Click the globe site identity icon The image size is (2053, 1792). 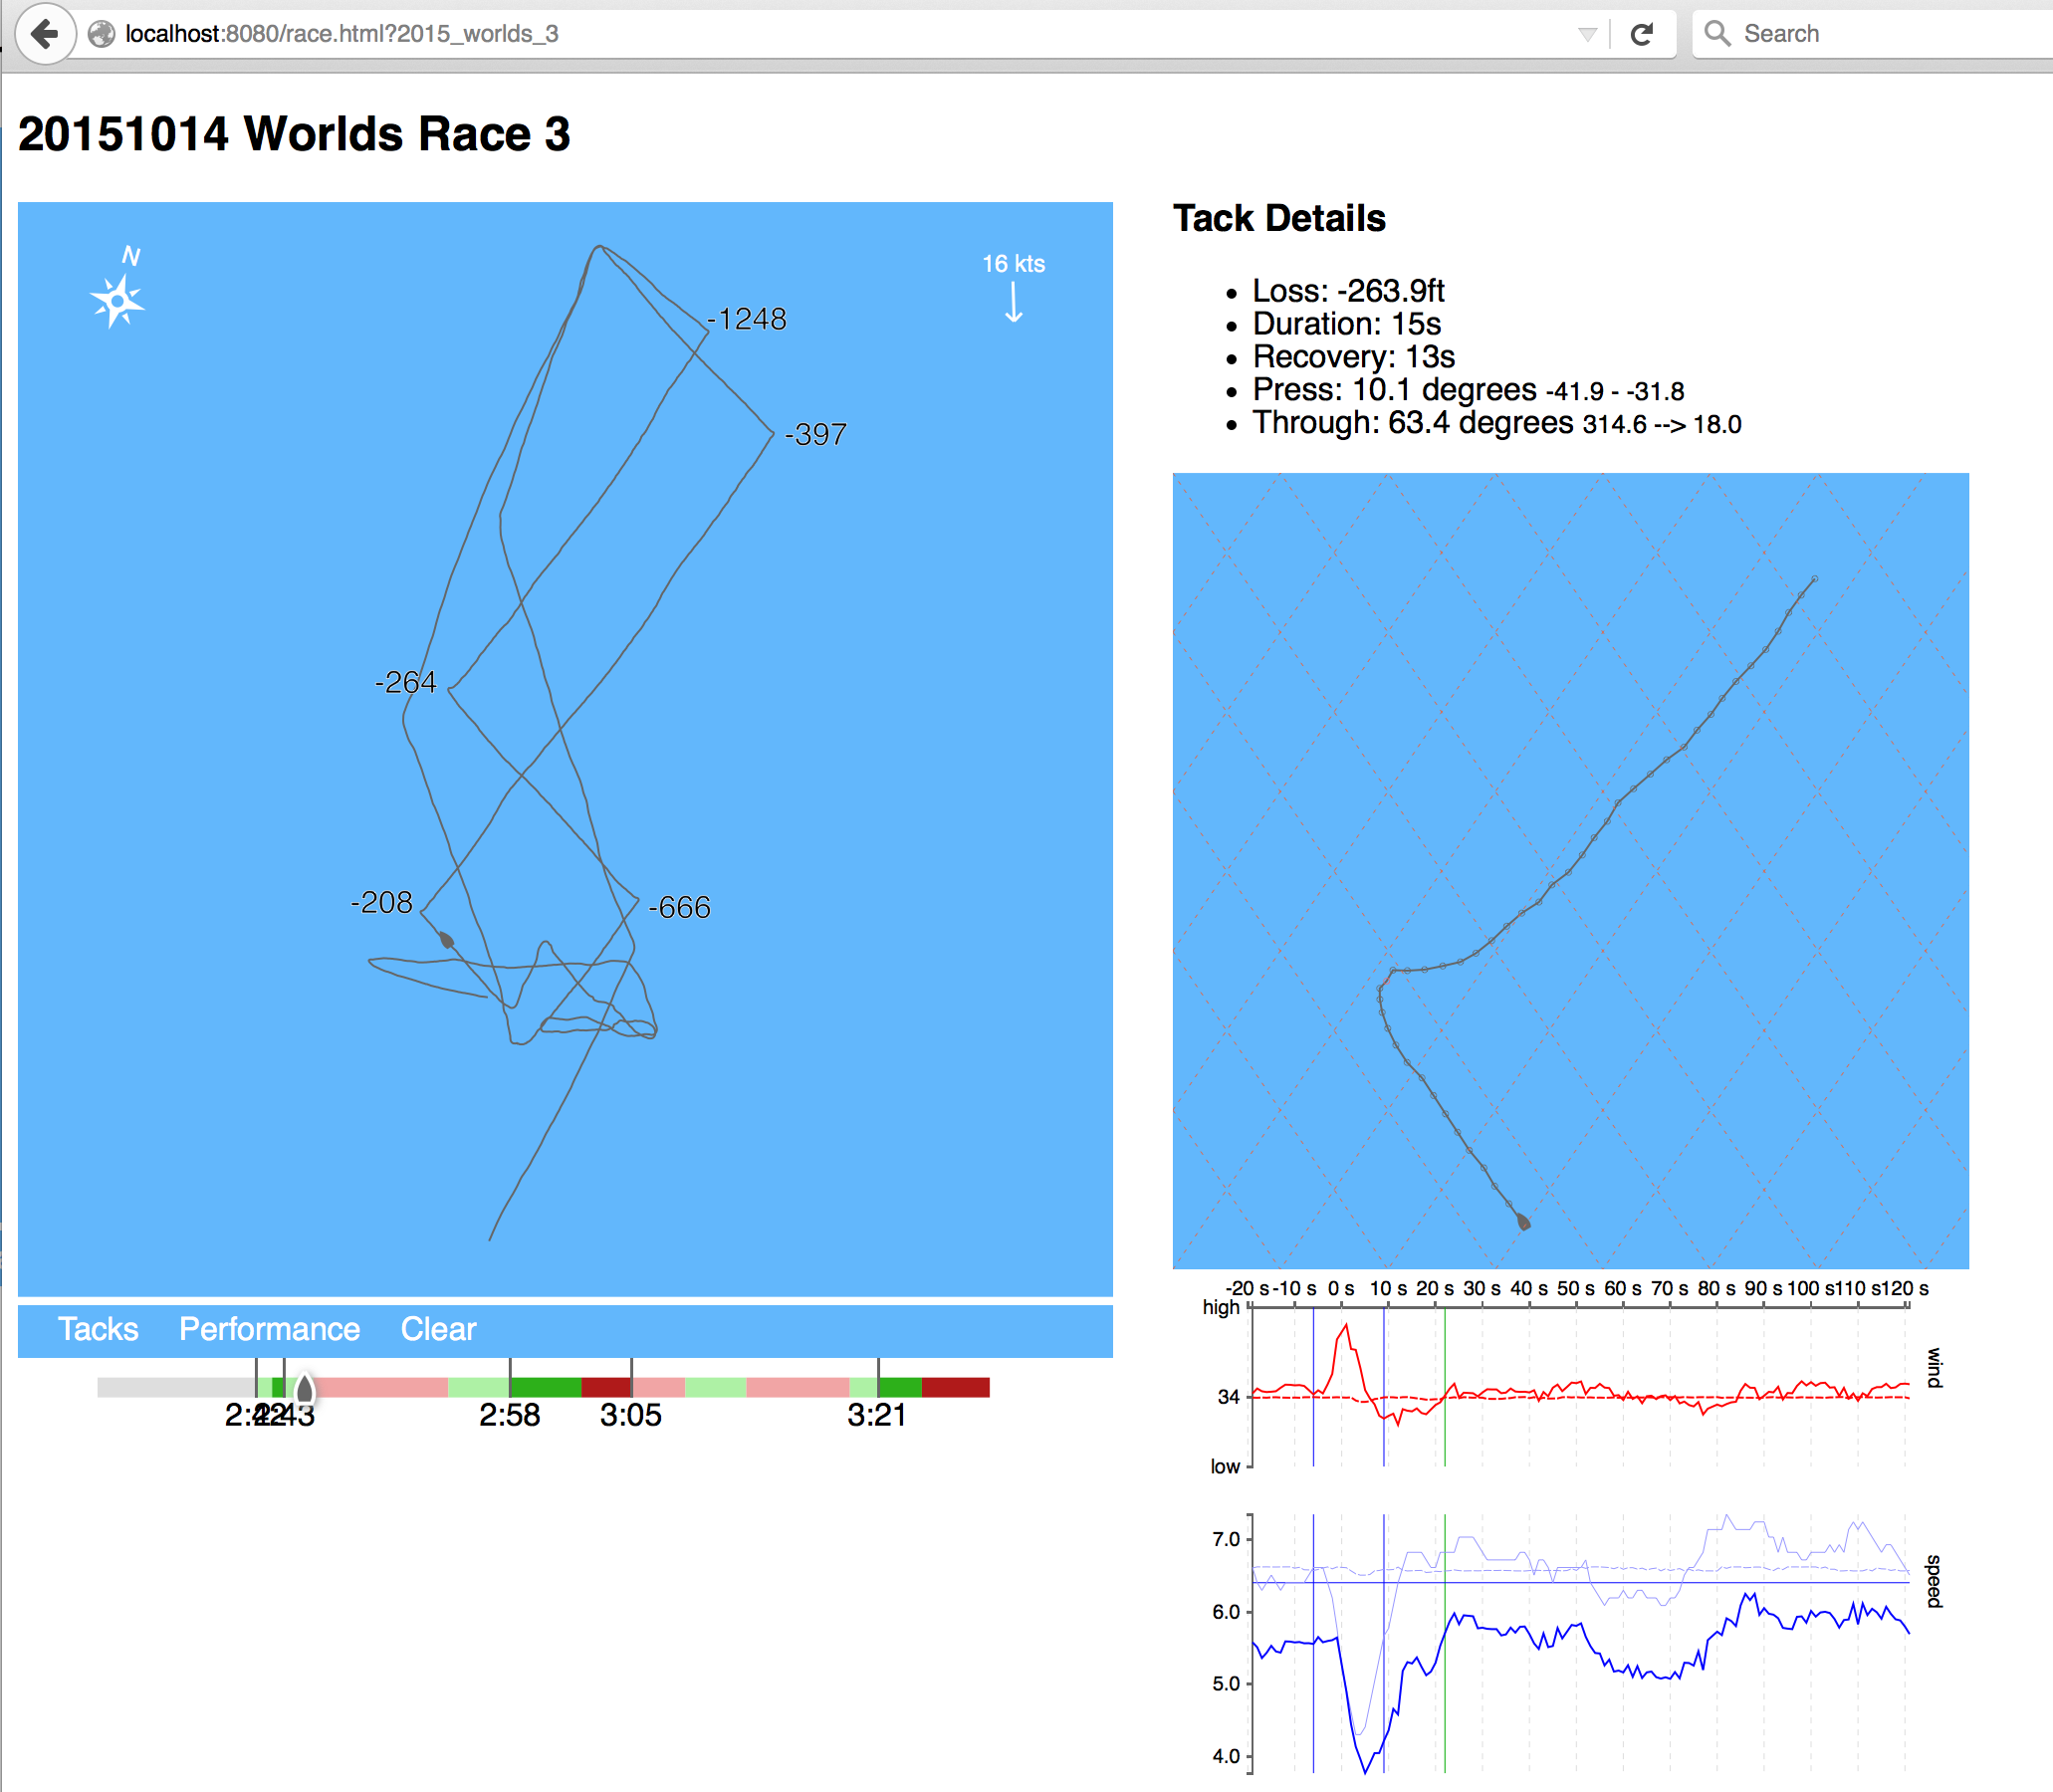coord(101,35)
